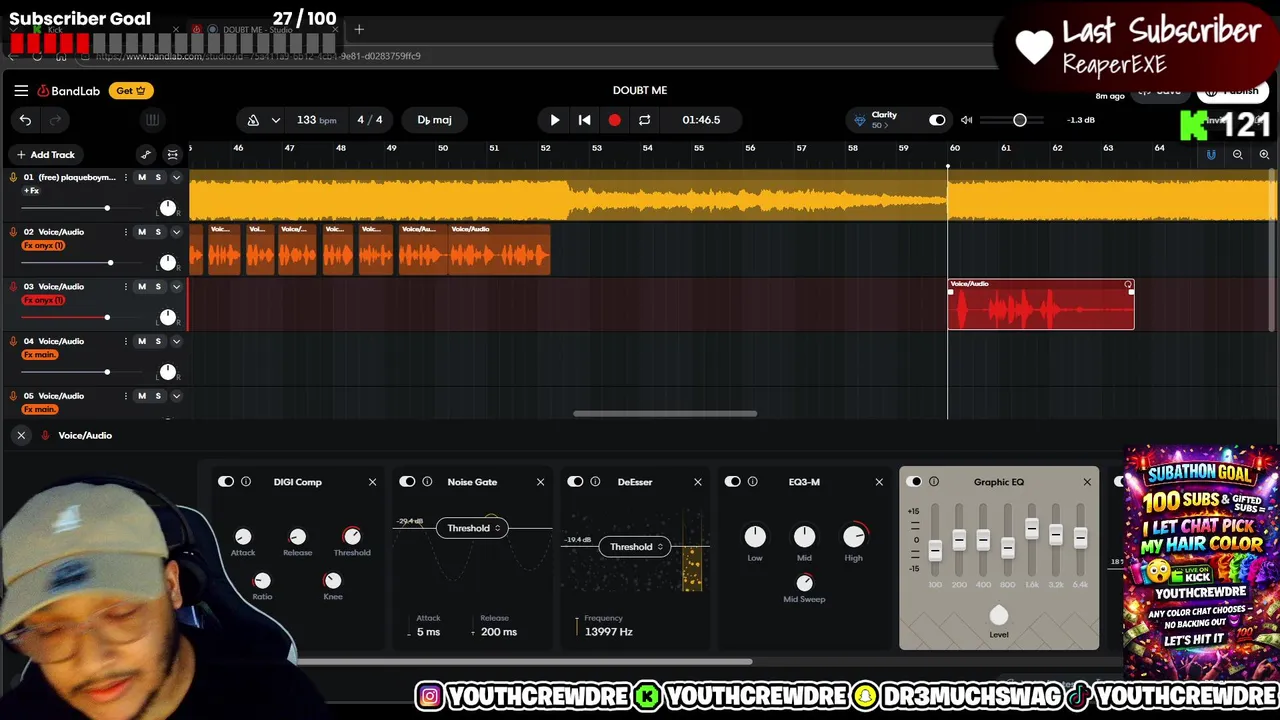Toggle the loop cycle icon

(x=645, y=120)
